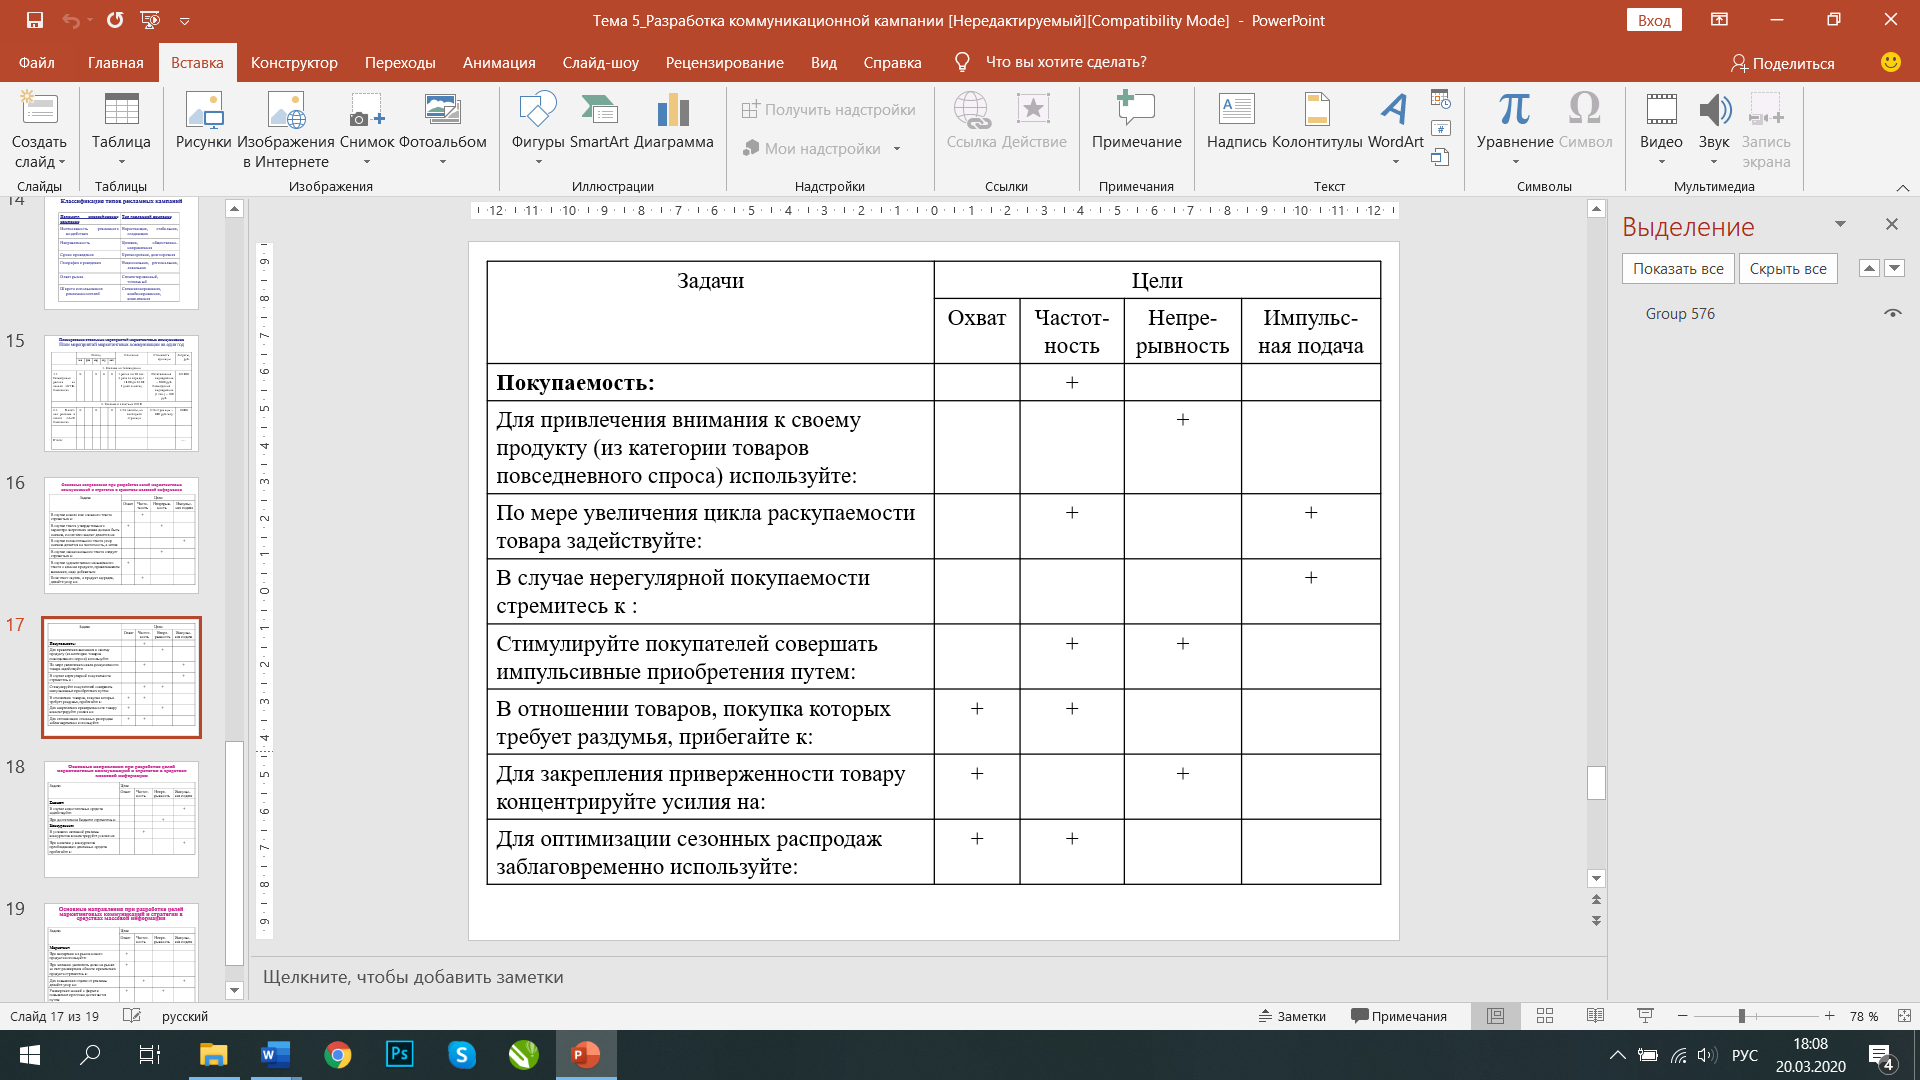
Task: Switch to Переходы tab
Action: click(x=400, y=62)
